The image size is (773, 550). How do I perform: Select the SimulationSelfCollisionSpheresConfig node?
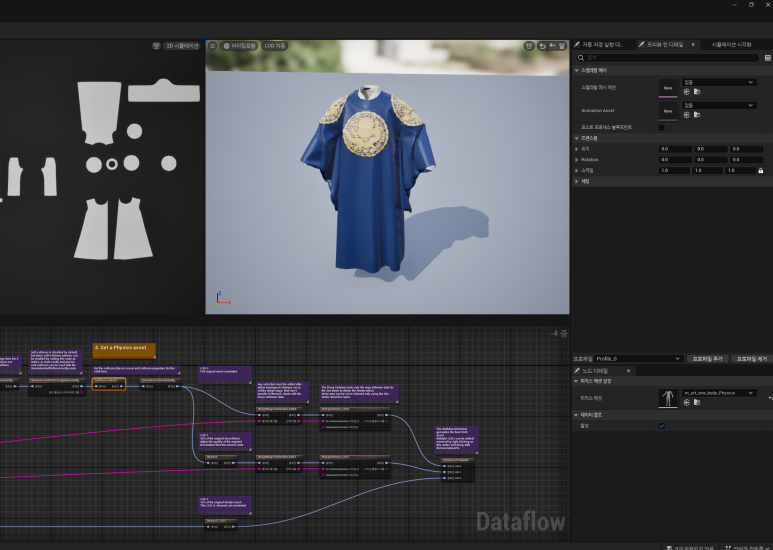click(x=57, y=386)
